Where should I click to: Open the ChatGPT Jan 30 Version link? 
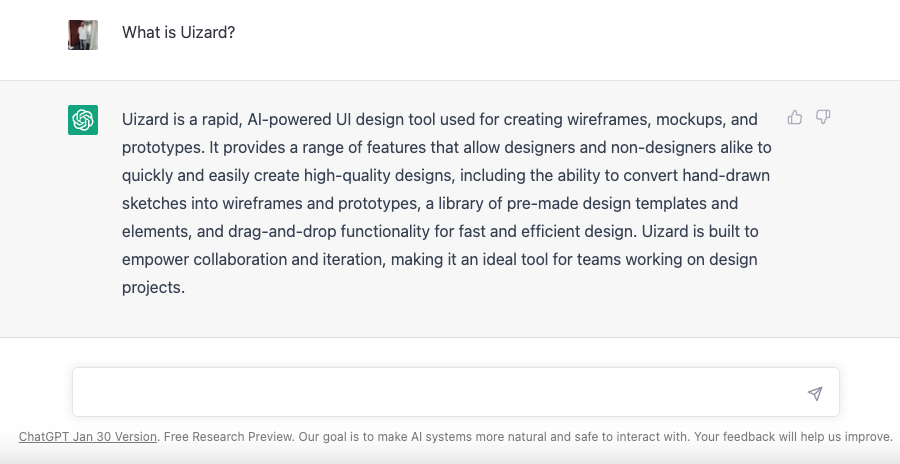[88, 437]
